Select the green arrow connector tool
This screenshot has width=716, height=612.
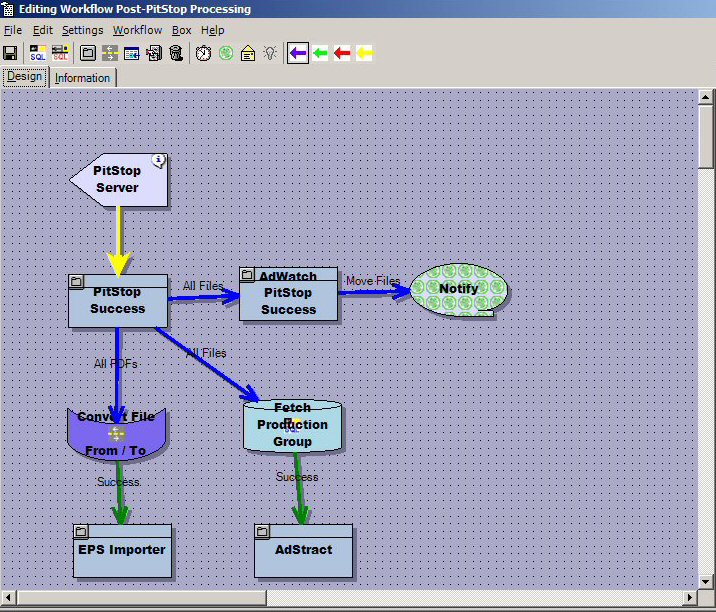point(320,53)
